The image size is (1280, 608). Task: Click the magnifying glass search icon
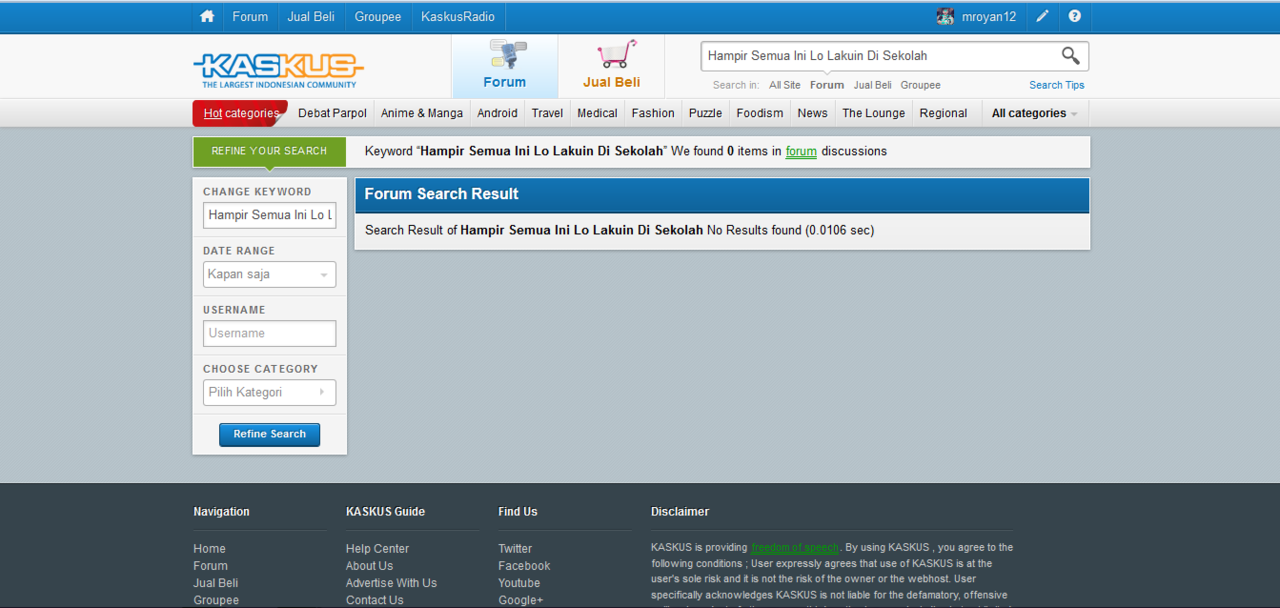[1070, 56]
